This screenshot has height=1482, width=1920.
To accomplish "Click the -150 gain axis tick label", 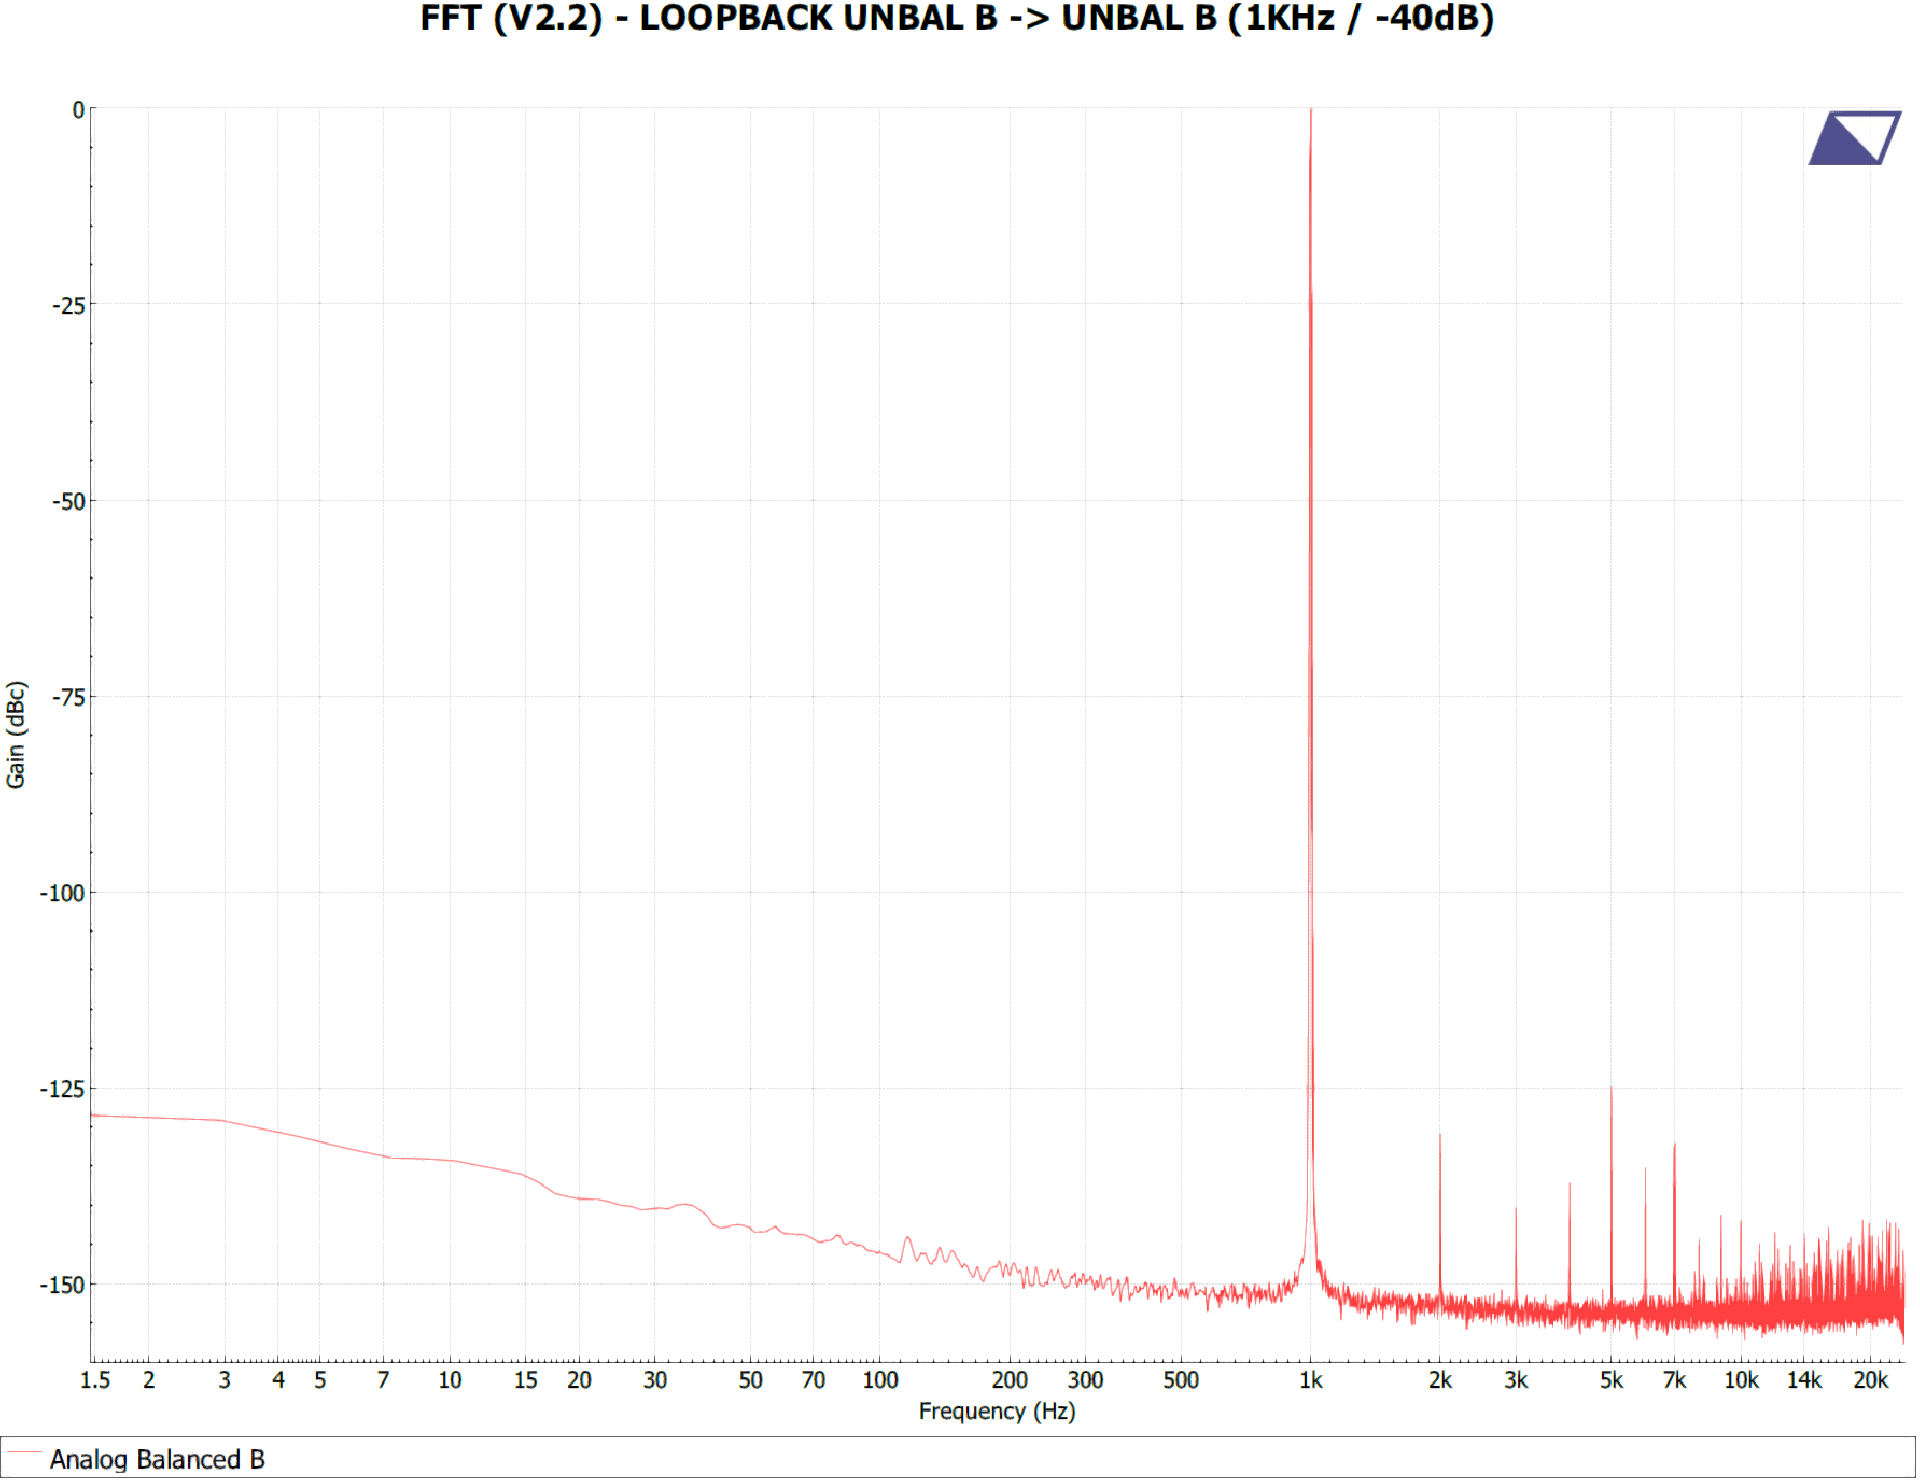I will point(62,1285).
